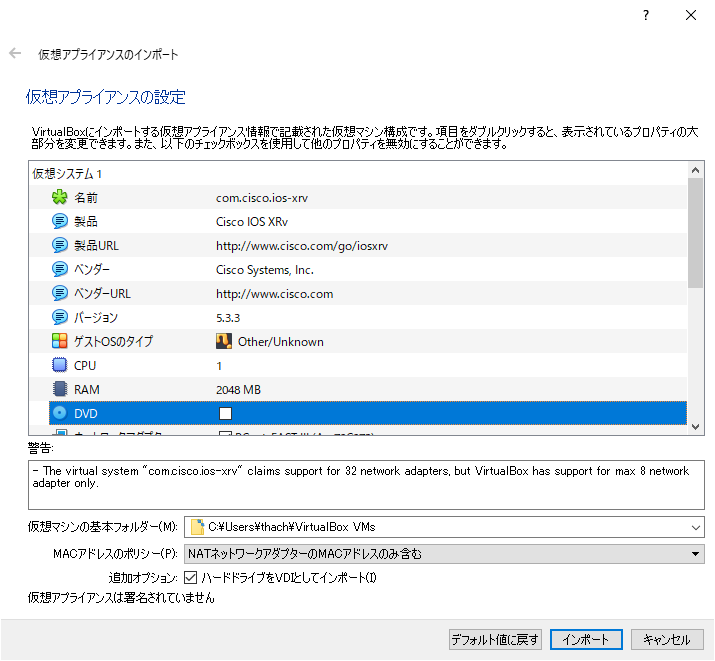The image size is (715, 661).
Task: Click inside the 警告 warning text box
Action: [366, 485]
